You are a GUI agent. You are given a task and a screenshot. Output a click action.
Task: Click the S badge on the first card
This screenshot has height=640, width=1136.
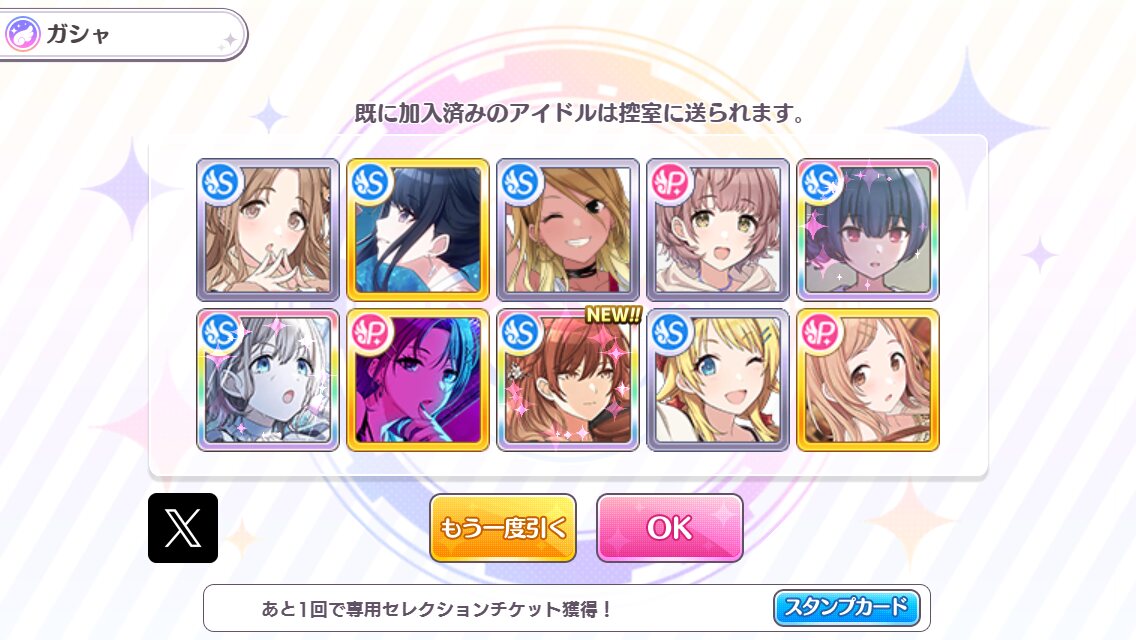point(221,183)
